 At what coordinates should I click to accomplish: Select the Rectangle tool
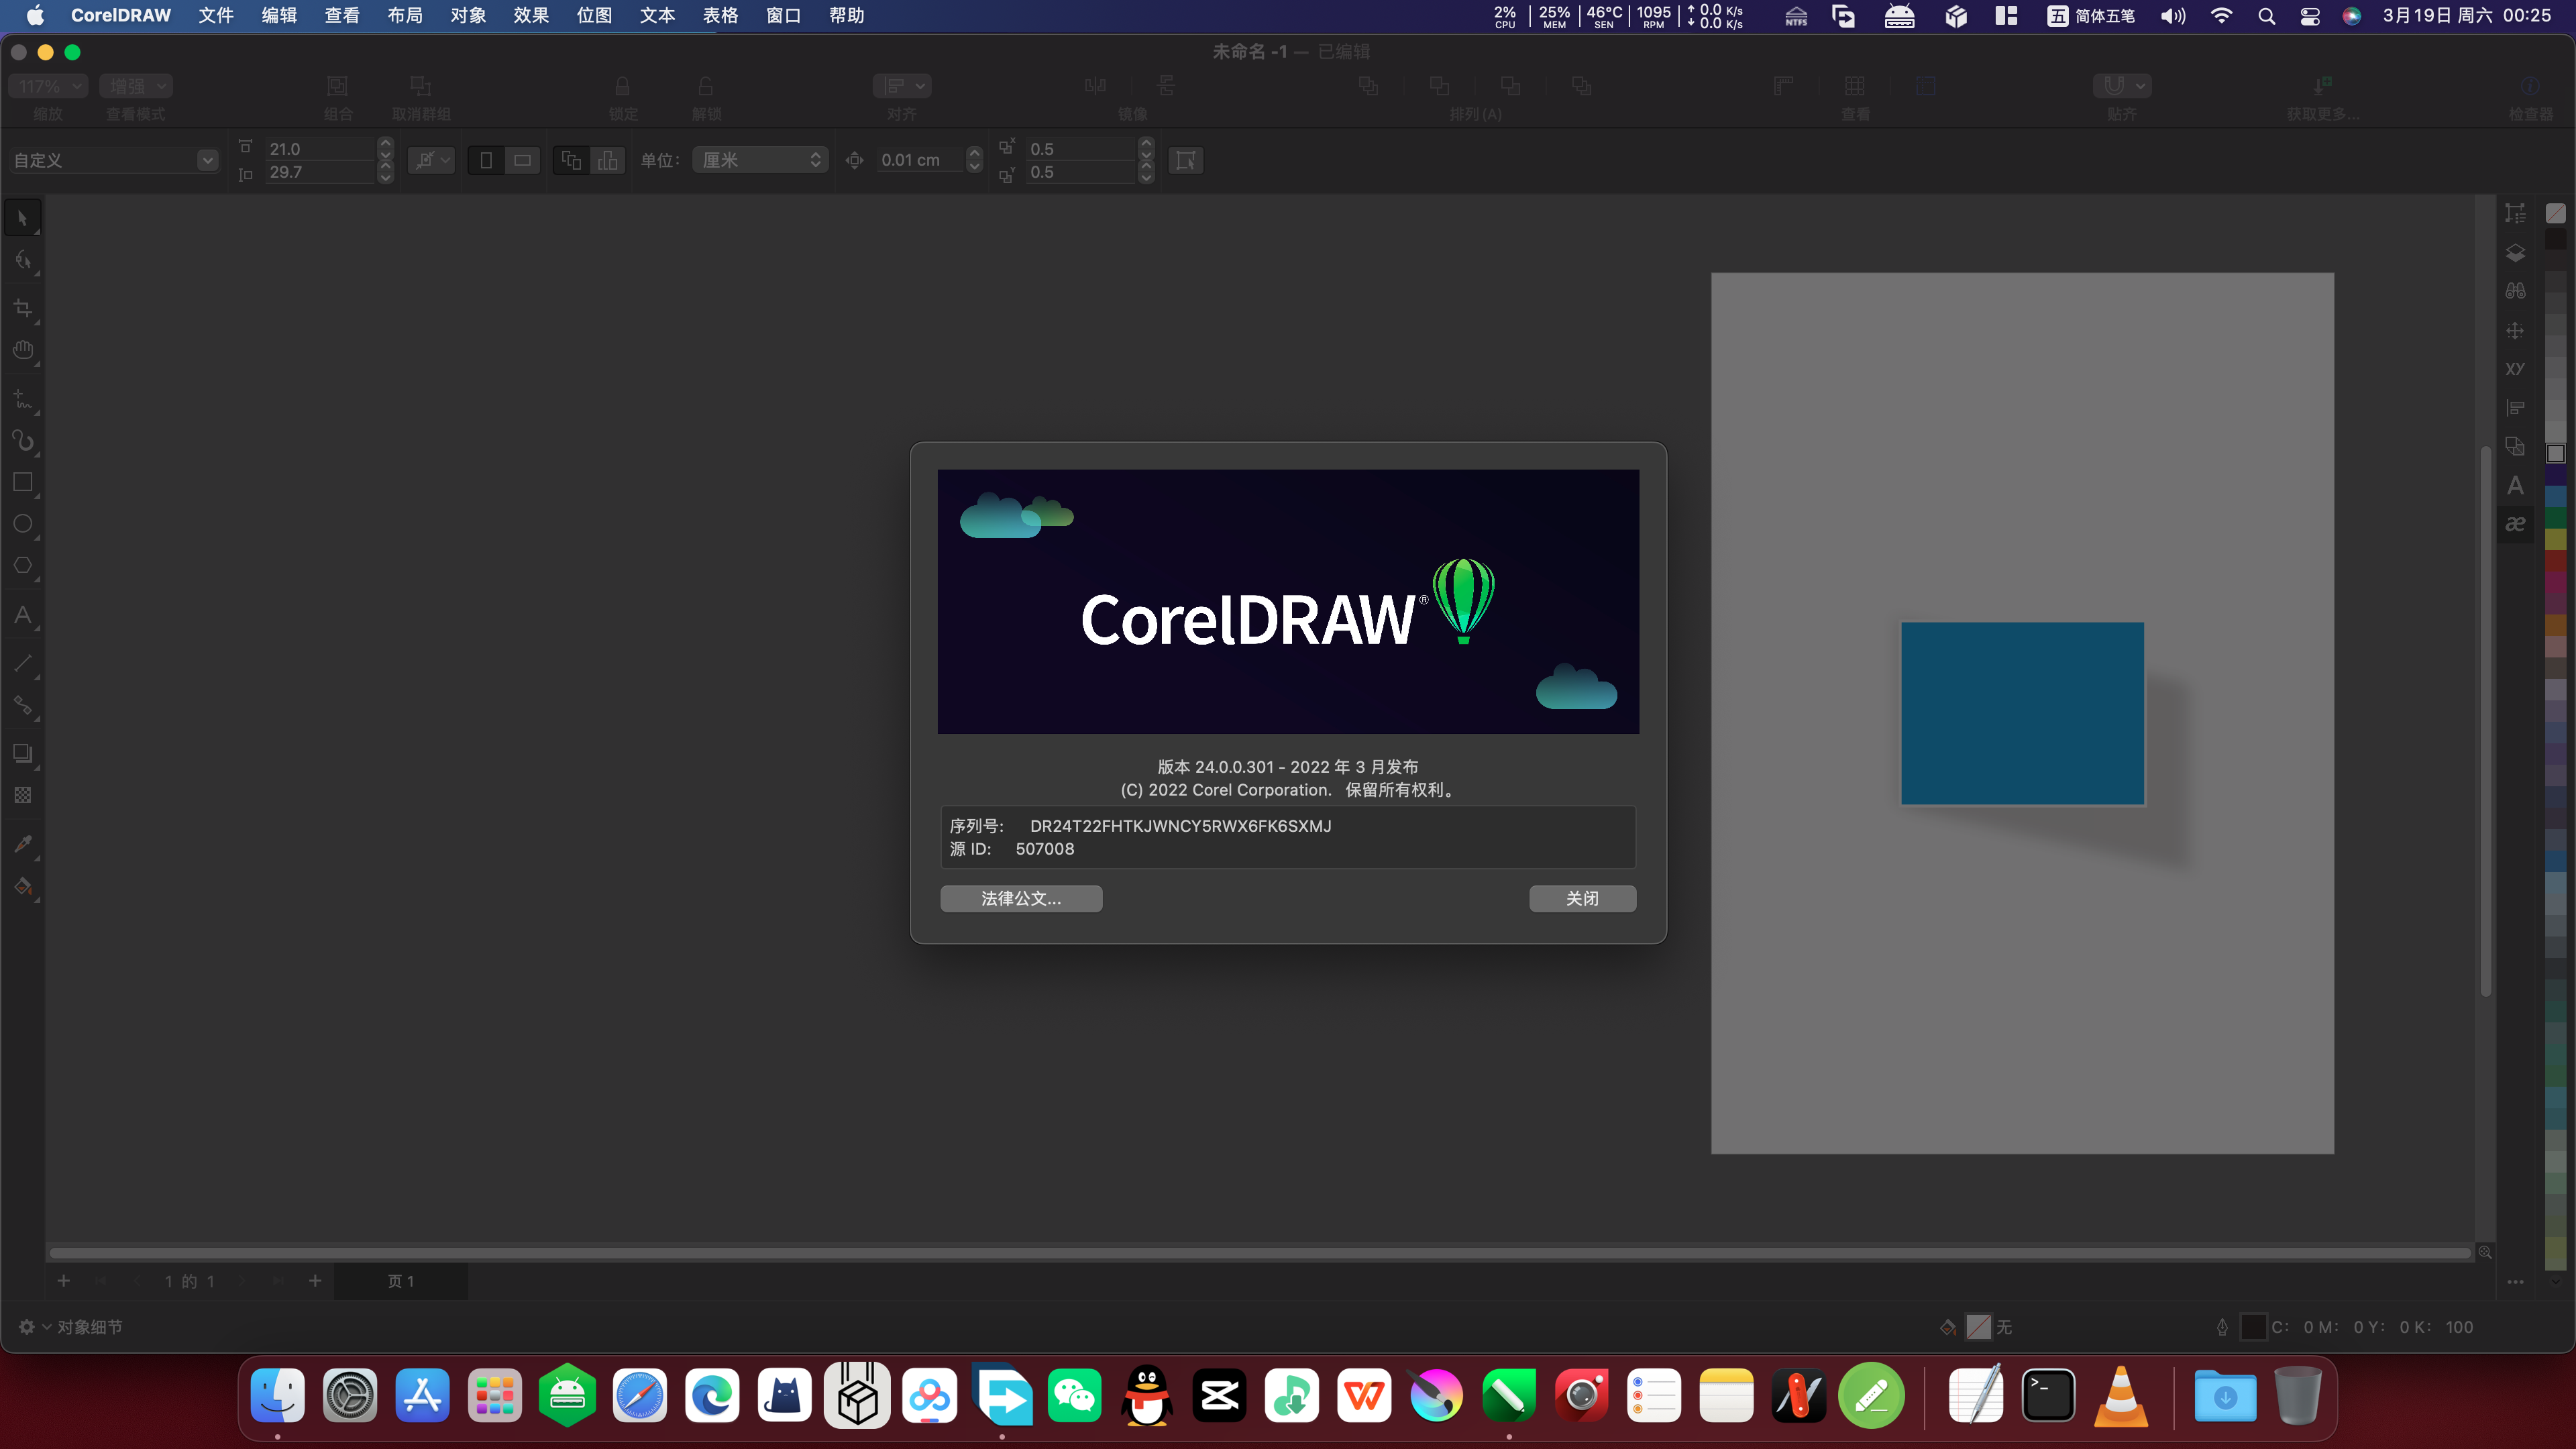point(23,482)
